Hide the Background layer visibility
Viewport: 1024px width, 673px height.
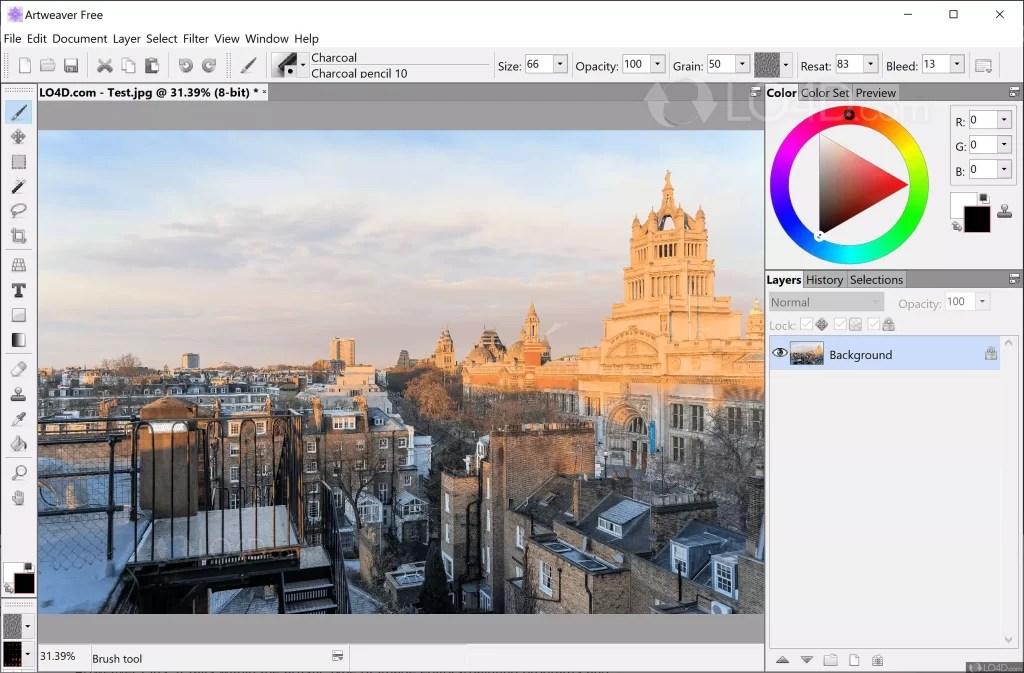click(779, 352)
